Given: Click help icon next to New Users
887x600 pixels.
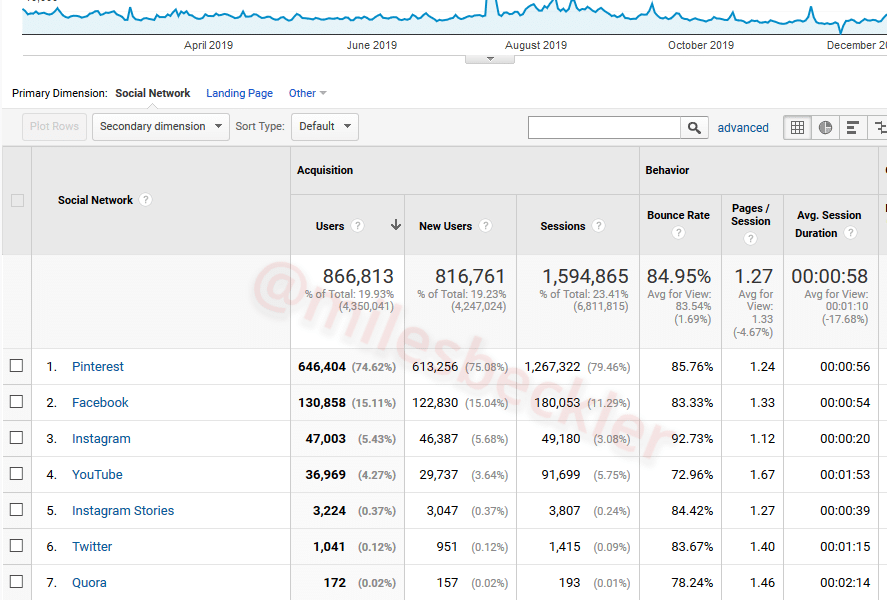Looking at the screenshot, I should click(x=485, y=226).
